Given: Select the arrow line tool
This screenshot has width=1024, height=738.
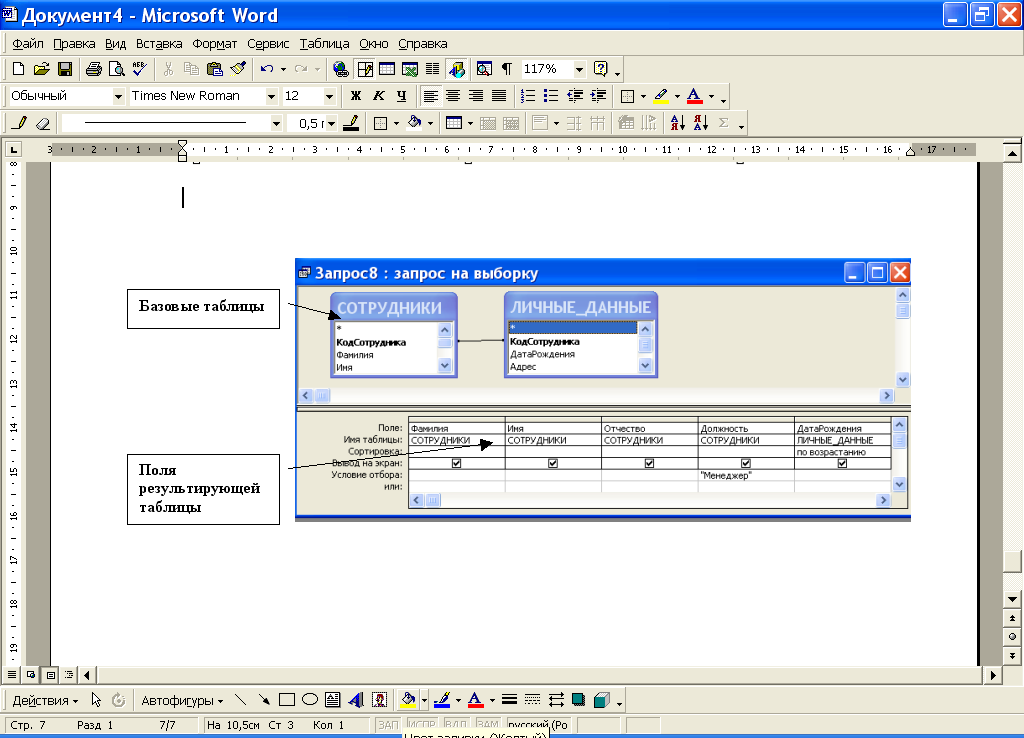Looking at the screenshot, I should coord(264,700).
